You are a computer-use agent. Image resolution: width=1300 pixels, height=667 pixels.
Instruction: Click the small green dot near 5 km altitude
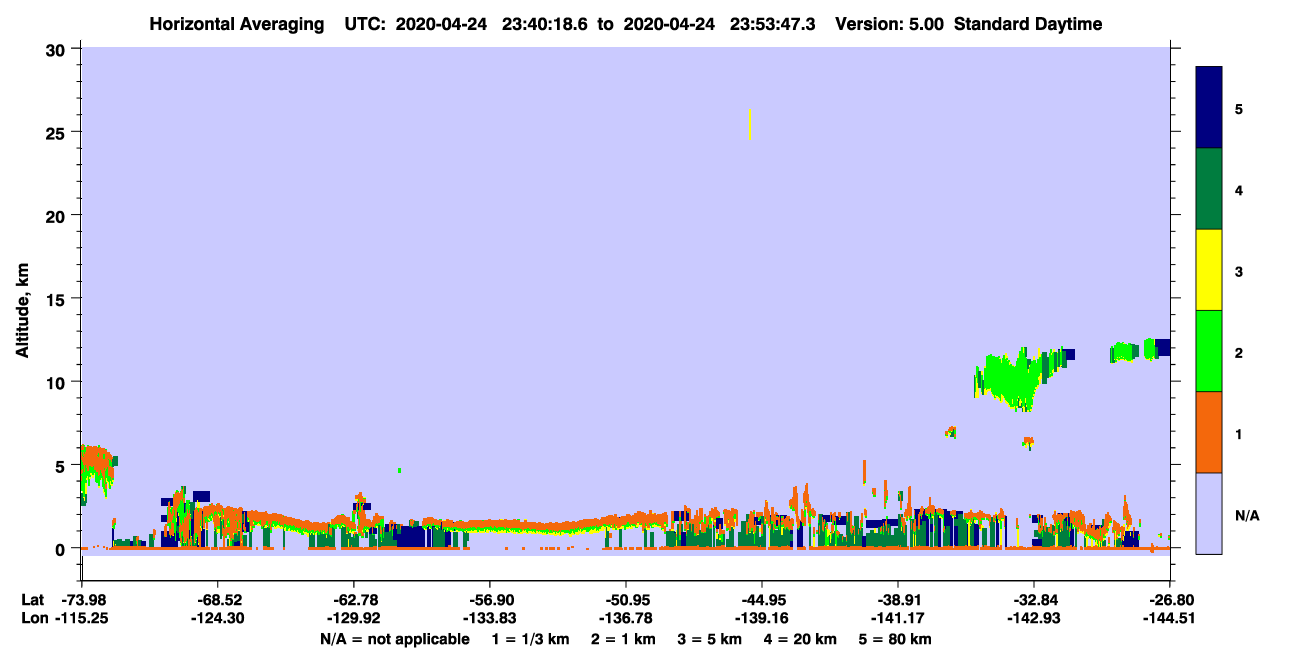click(x=399, y=470)
